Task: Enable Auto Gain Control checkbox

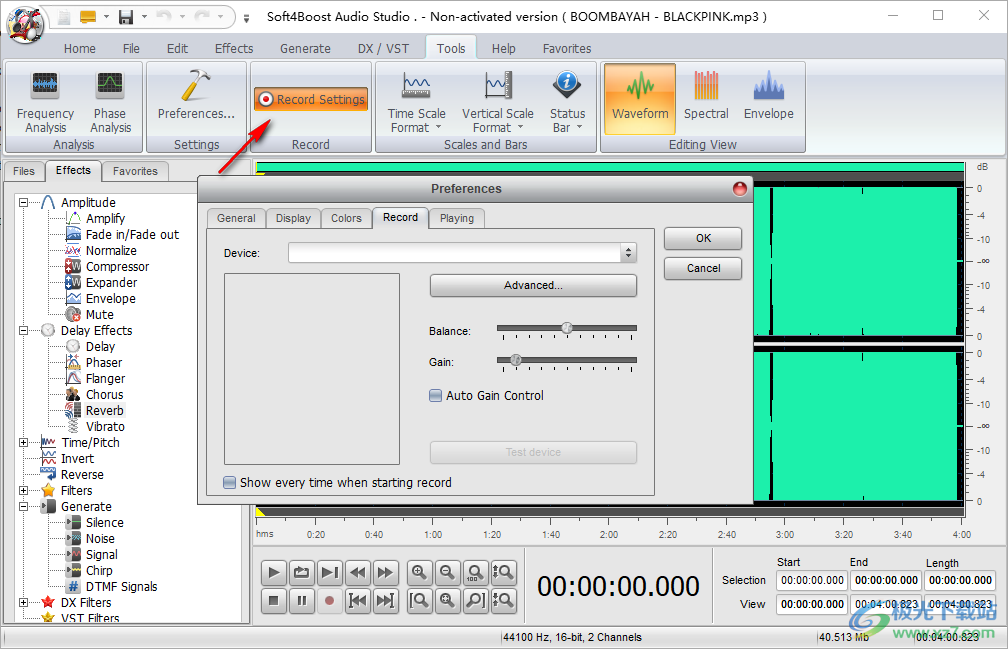Action: tap(436, 396)
